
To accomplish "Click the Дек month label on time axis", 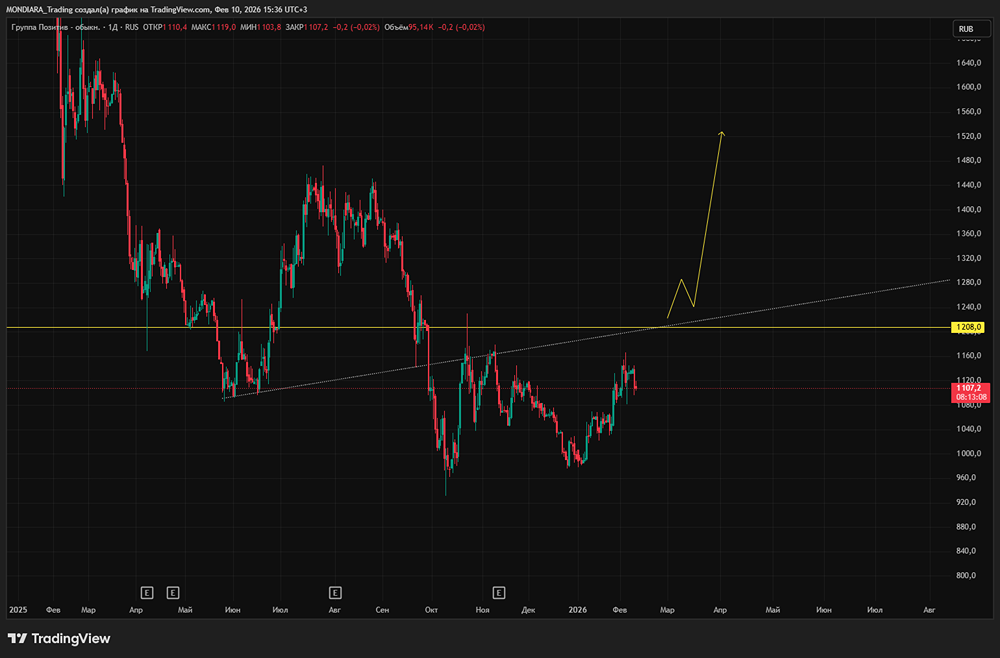I will click(528, 610).
